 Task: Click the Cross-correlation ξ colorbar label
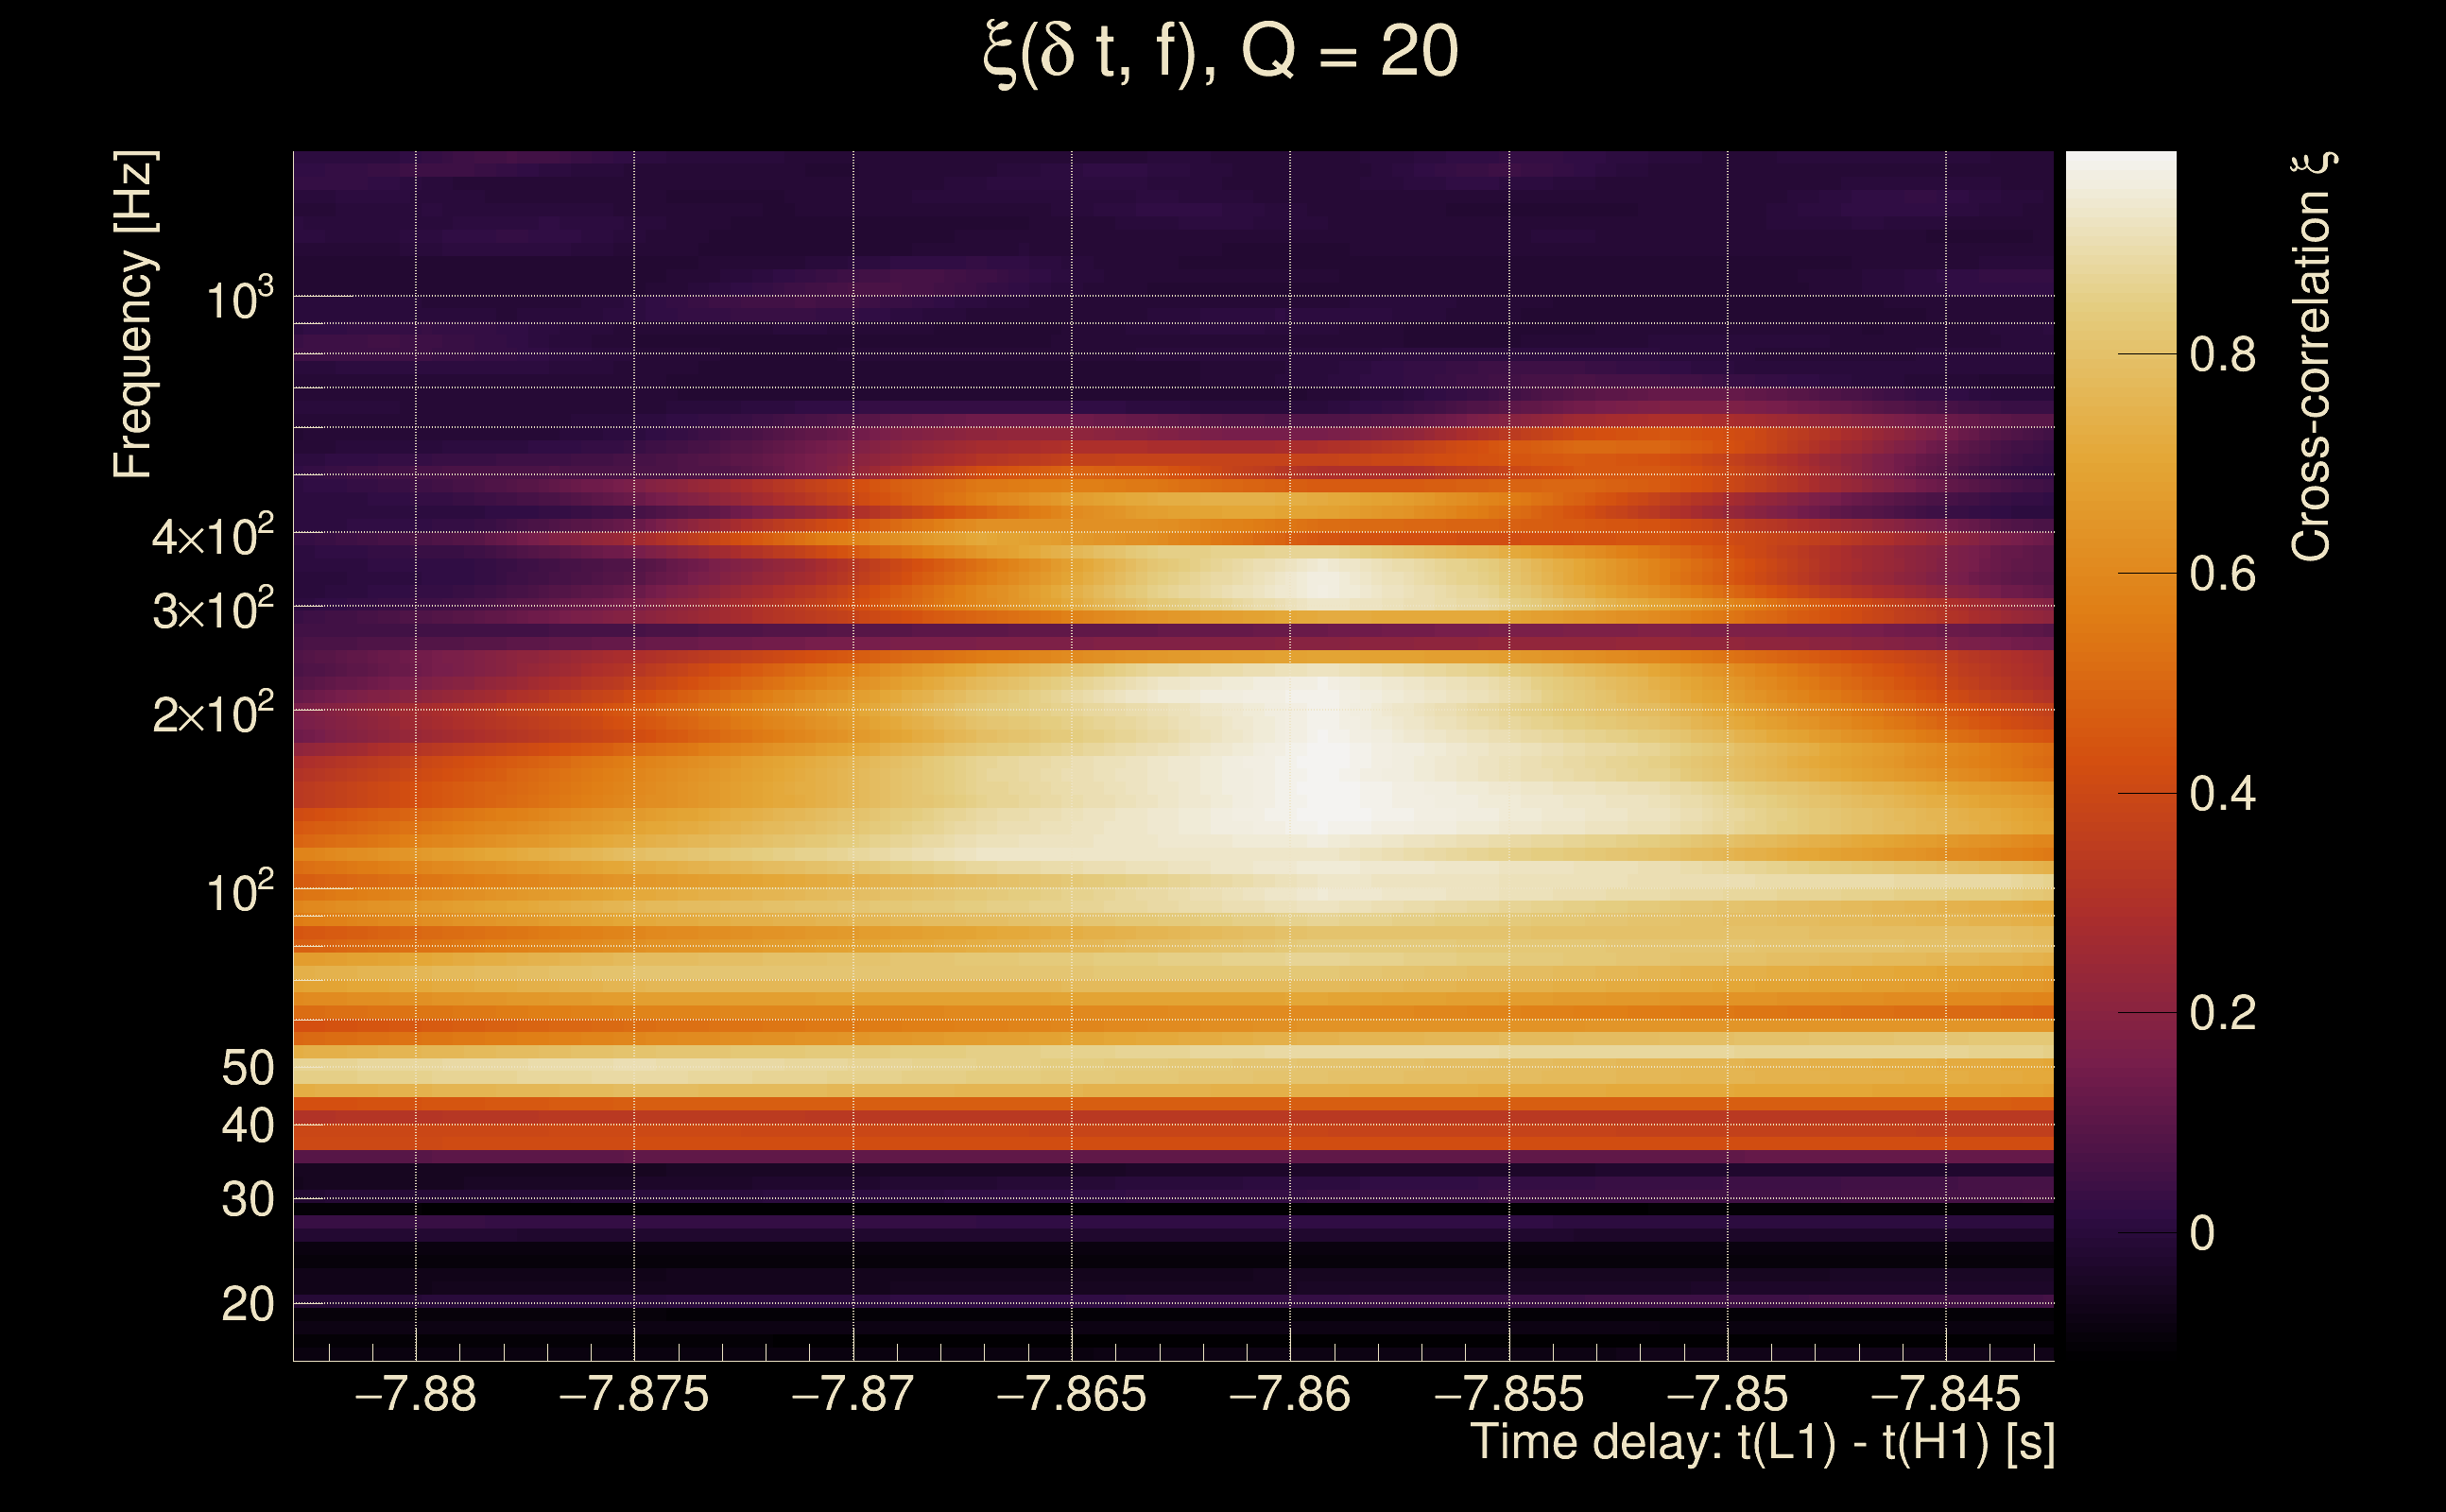point(2312,357)
